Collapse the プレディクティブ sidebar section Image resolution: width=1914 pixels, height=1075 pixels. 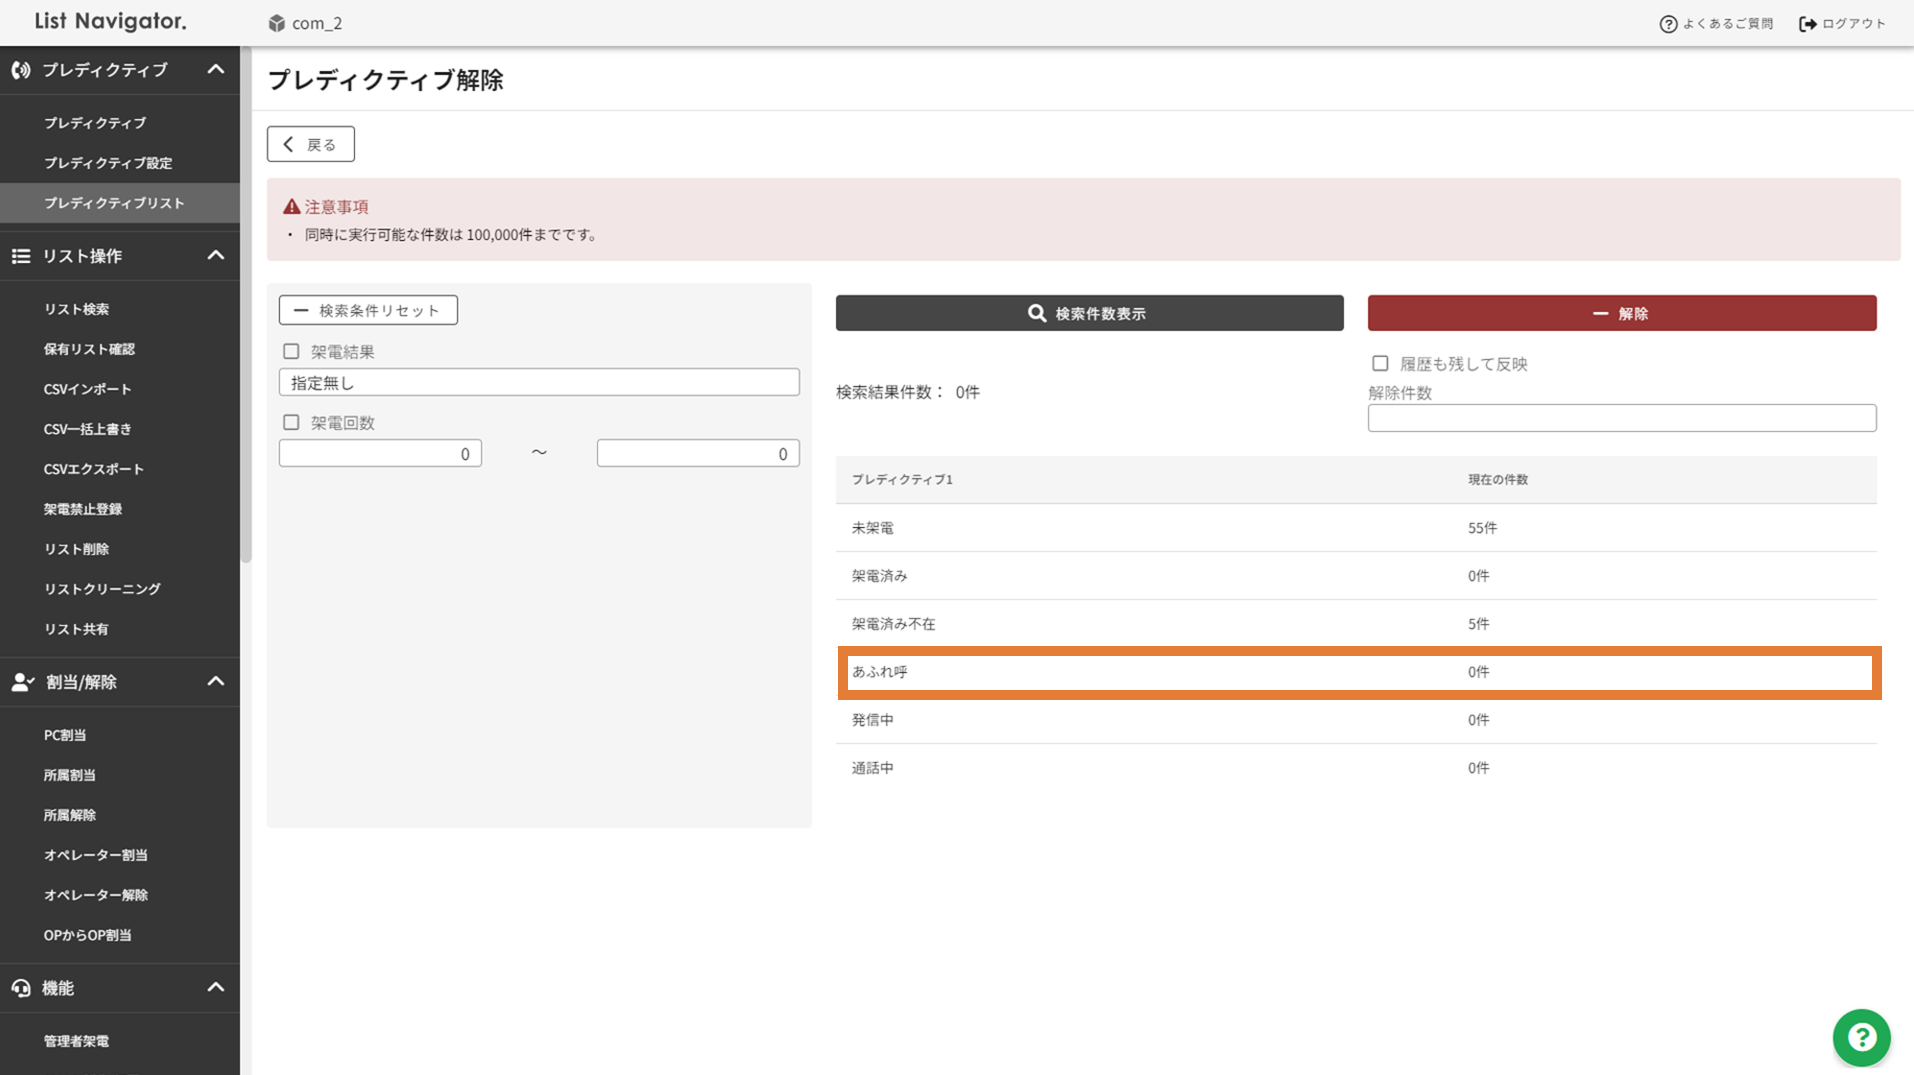(x=215, y=70)
